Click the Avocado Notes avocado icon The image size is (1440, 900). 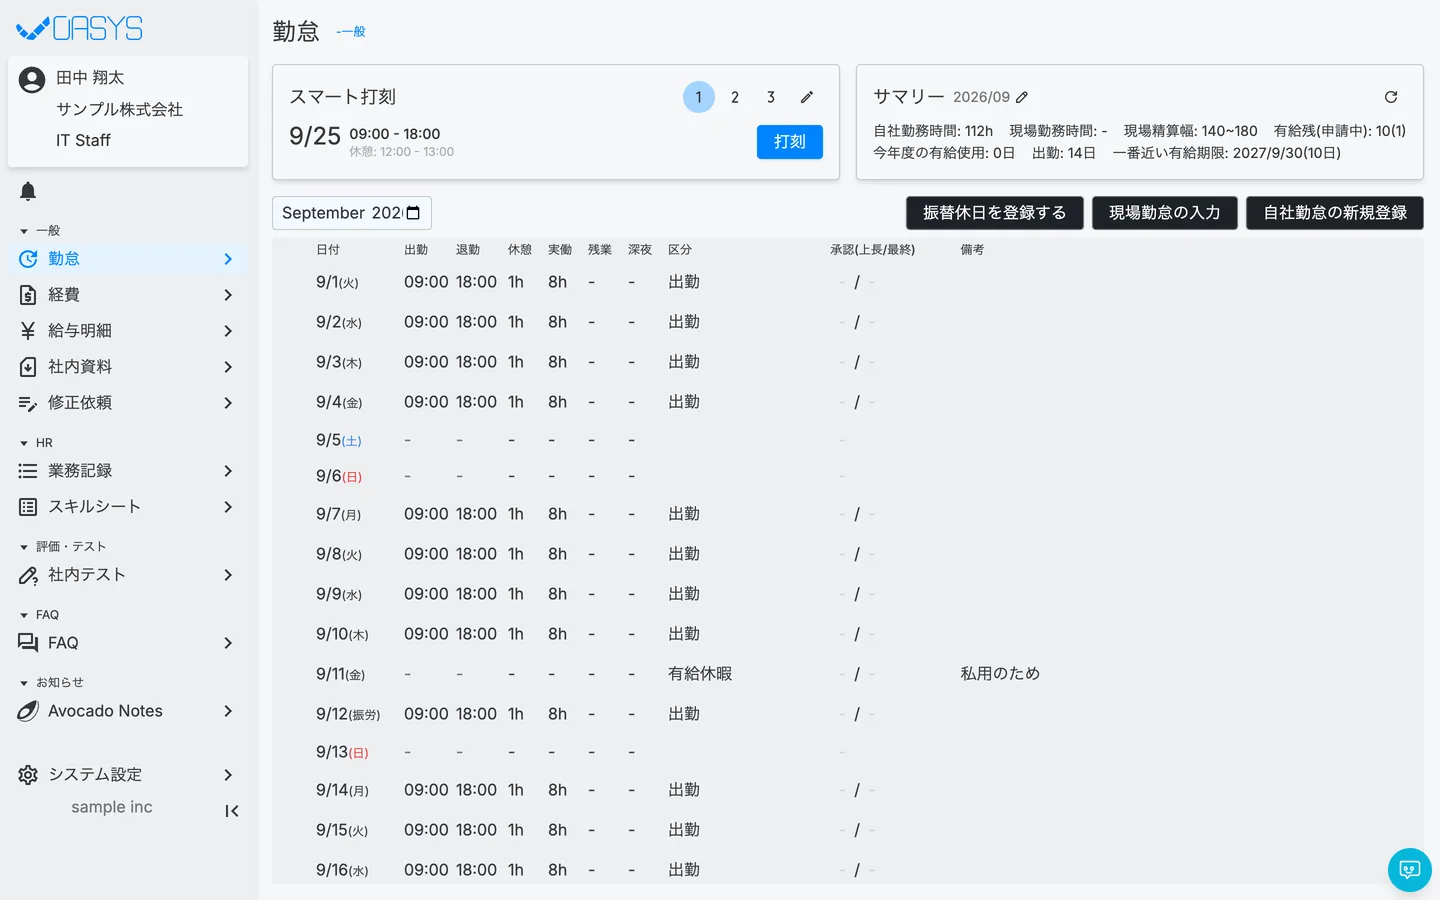coord(28,711)
